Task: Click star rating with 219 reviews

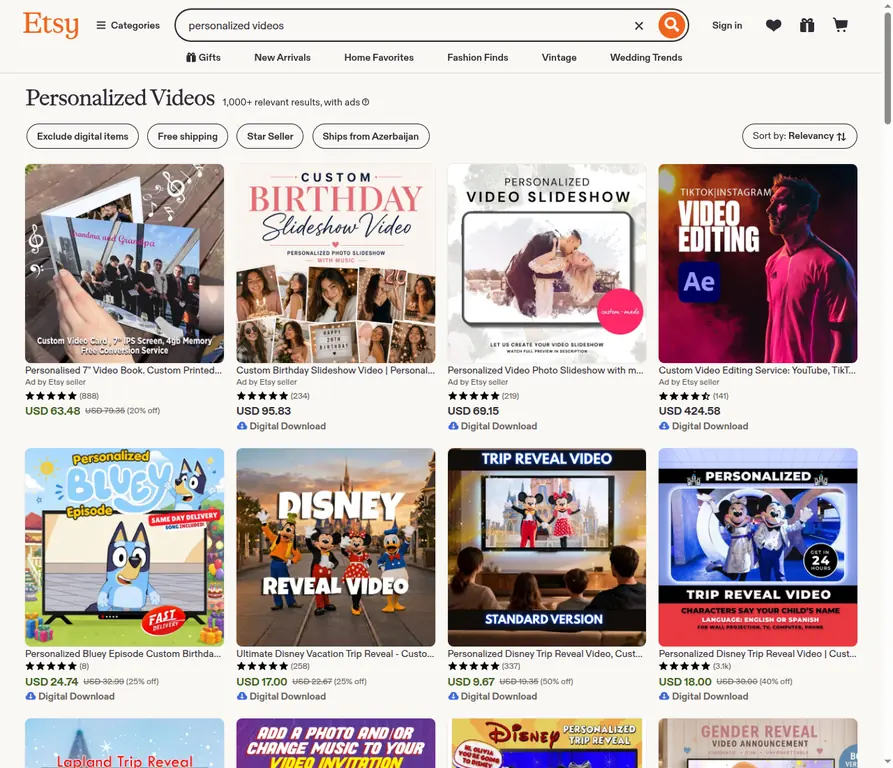Action: click(x=484, y=396)
